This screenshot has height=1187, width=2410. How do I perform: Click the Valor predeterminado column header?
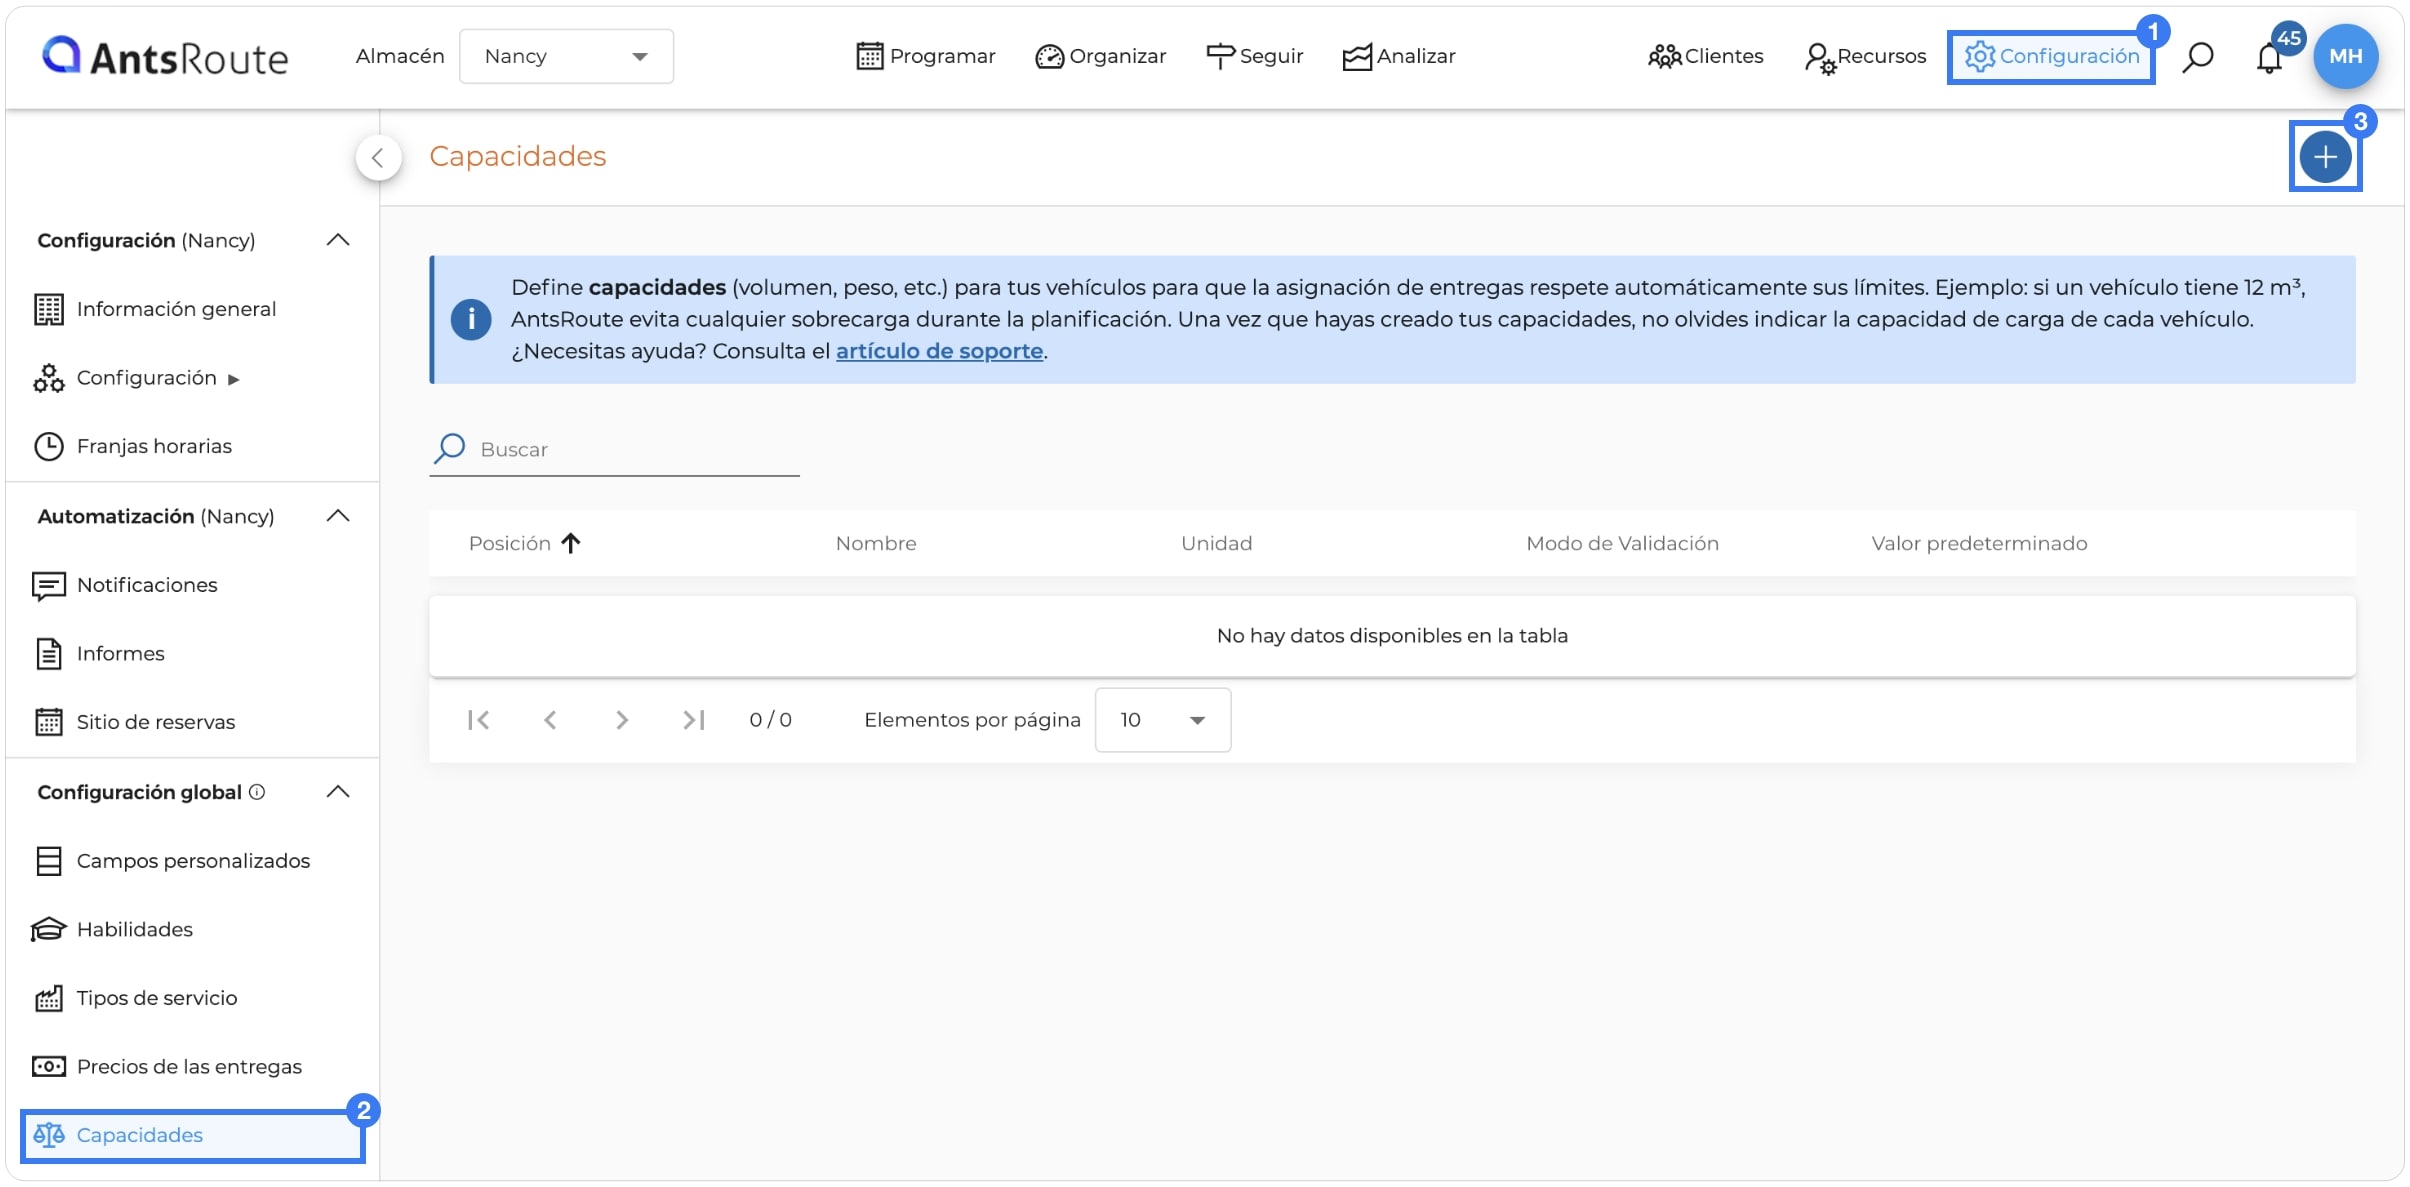point(1979,543)
